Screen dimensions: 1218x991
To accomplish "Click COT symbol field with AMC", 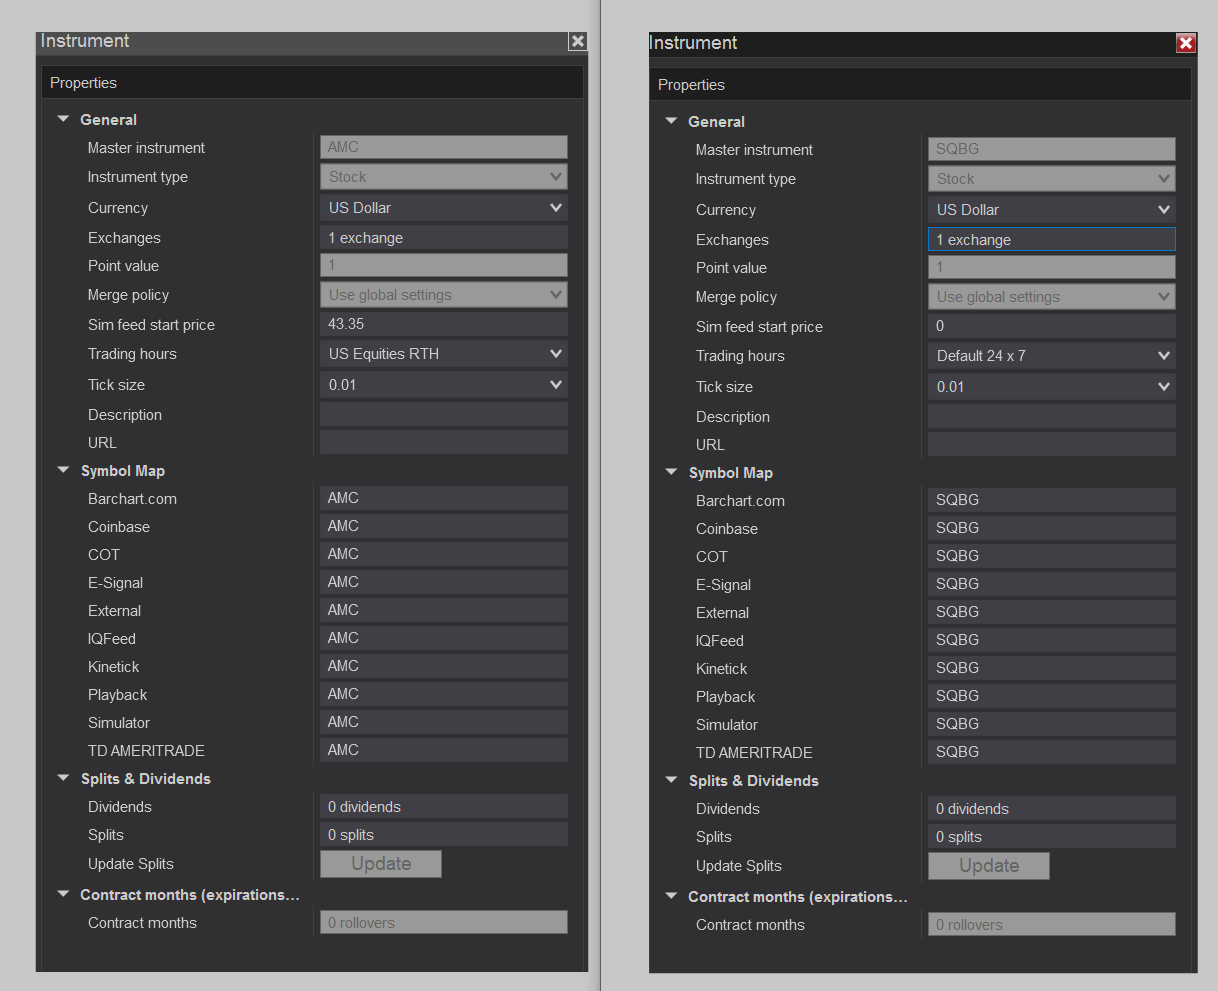I will [444, 554].
